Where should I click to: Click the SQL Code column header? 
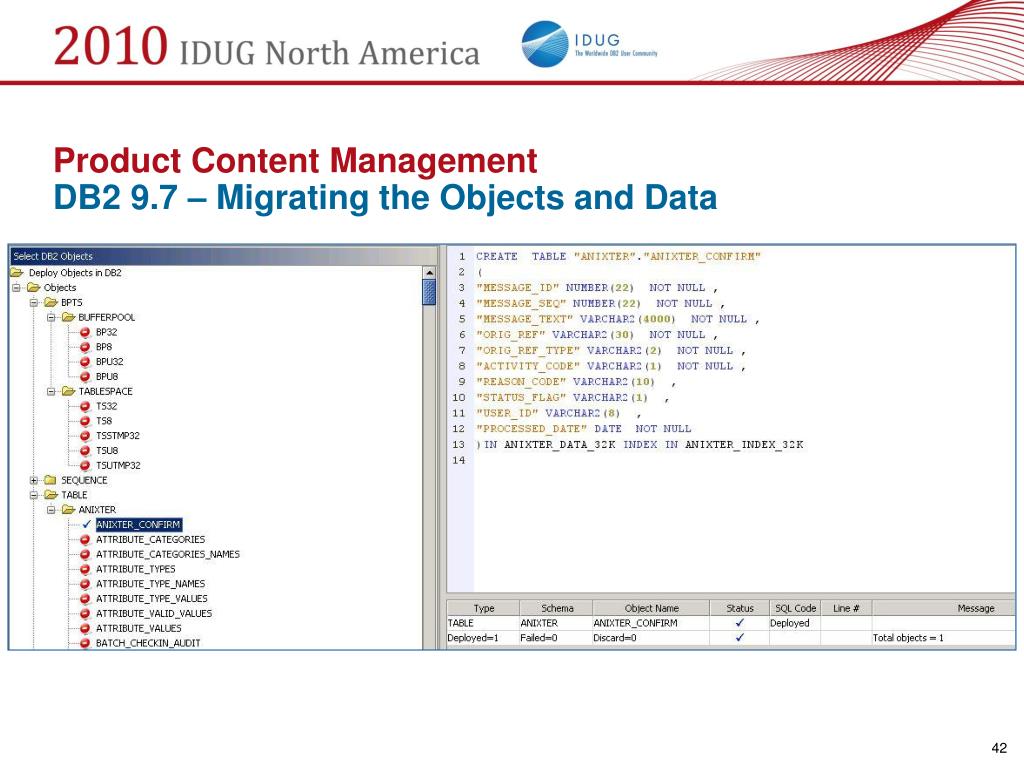click(x=795, y=608)
